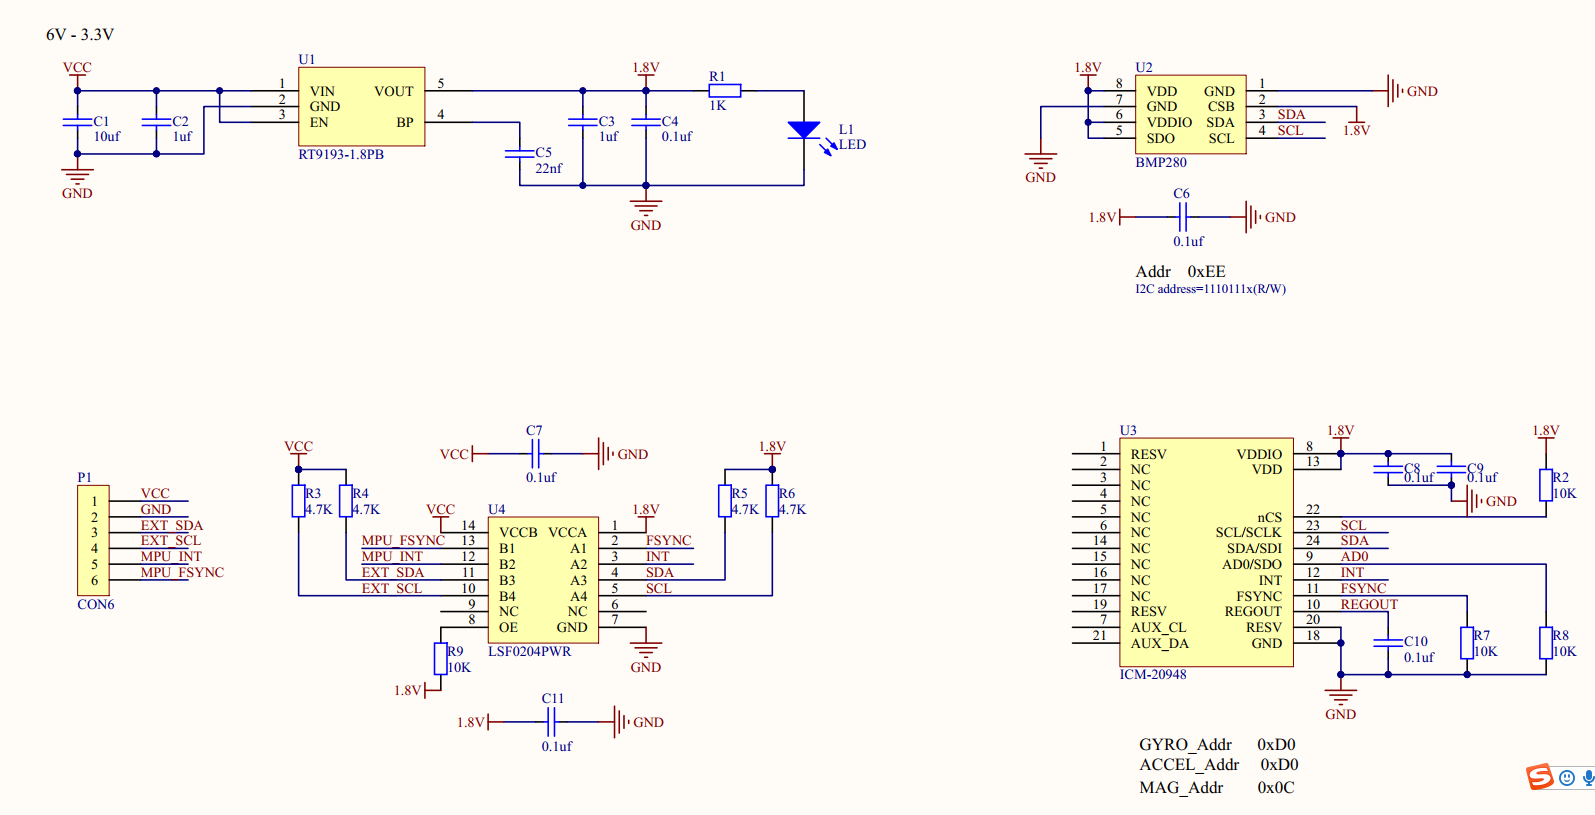Select resistor R5 4.7K symbol
The height and width of the screenshot is (815, 1595).
(x=725, y=501)
